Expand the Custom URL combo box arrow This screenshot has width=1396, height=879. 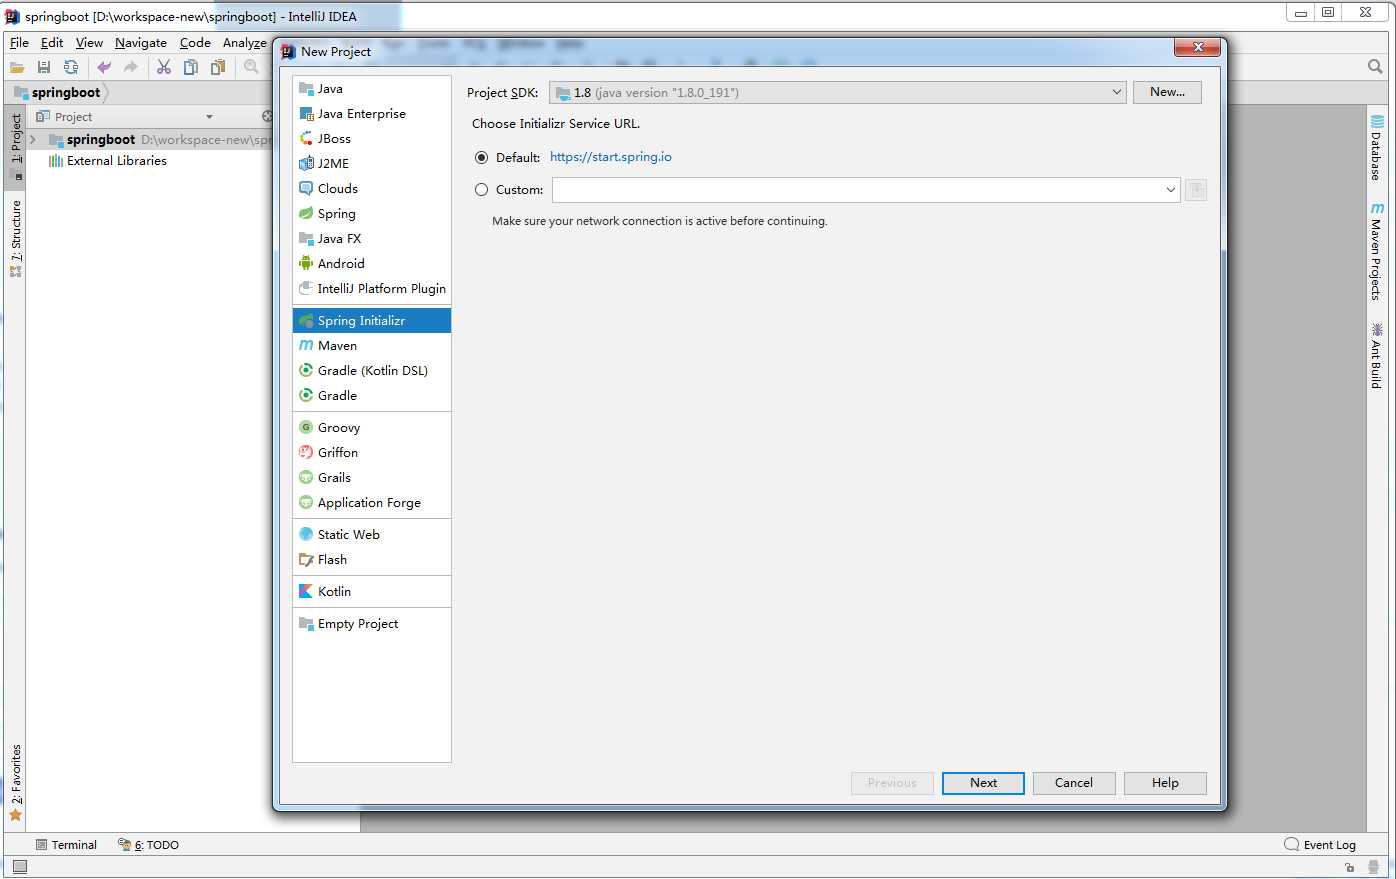[1171, 190]
